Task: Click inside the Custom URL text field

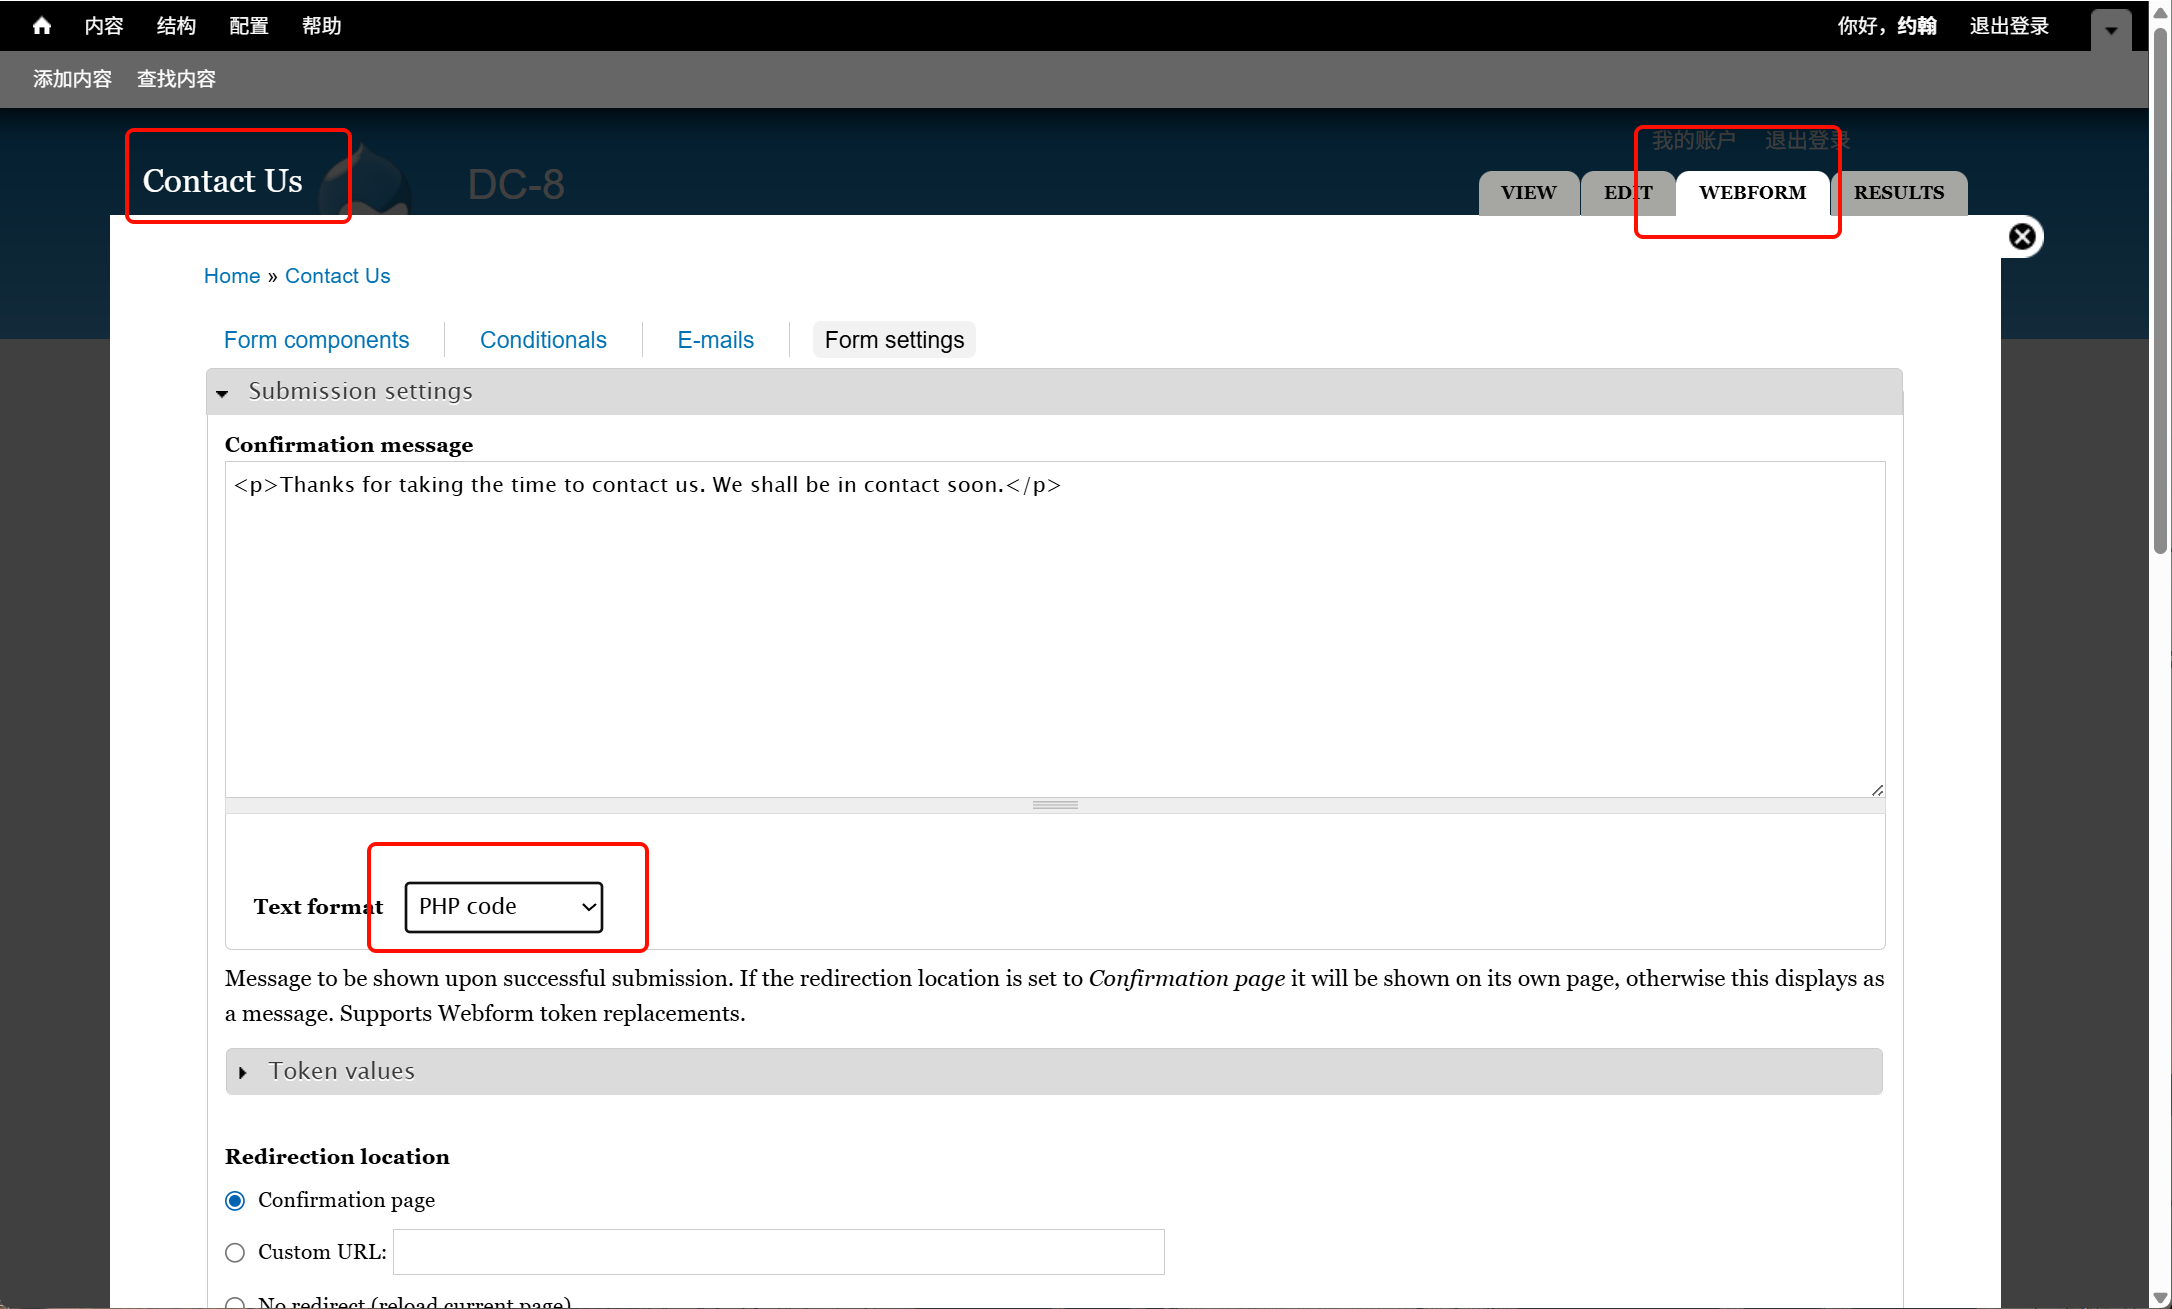Action: tap(778, 1253)
